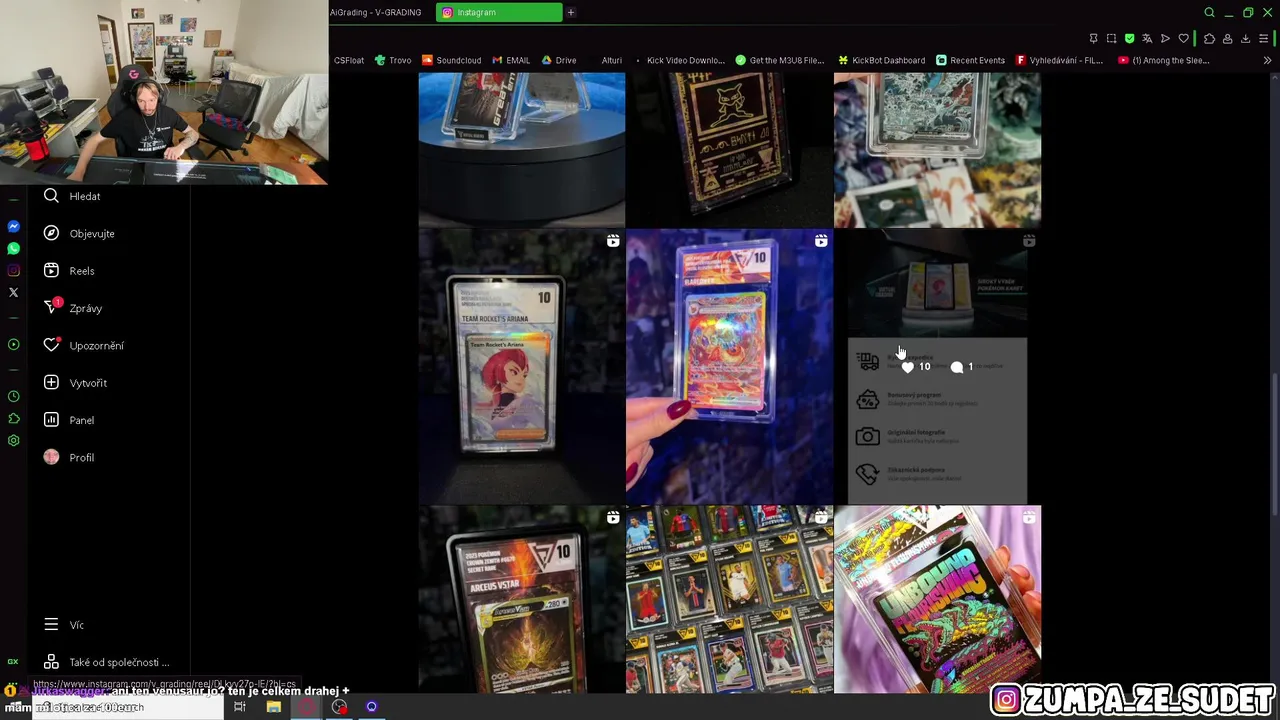Open the CSFloat bookmark
Viewport: 1280px width, 720px height.
coord(349,60)
